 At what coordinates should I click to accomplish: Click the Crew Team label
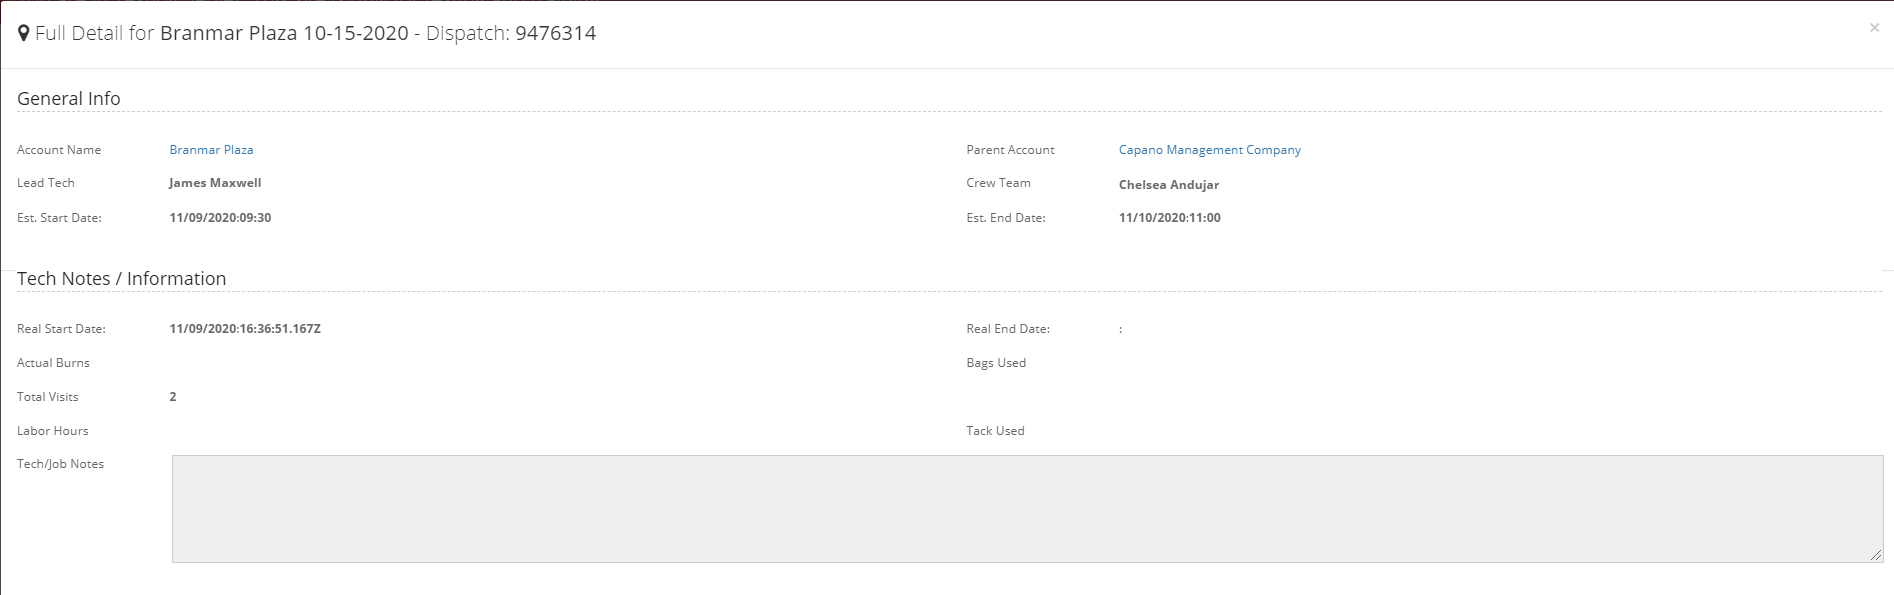998,183
